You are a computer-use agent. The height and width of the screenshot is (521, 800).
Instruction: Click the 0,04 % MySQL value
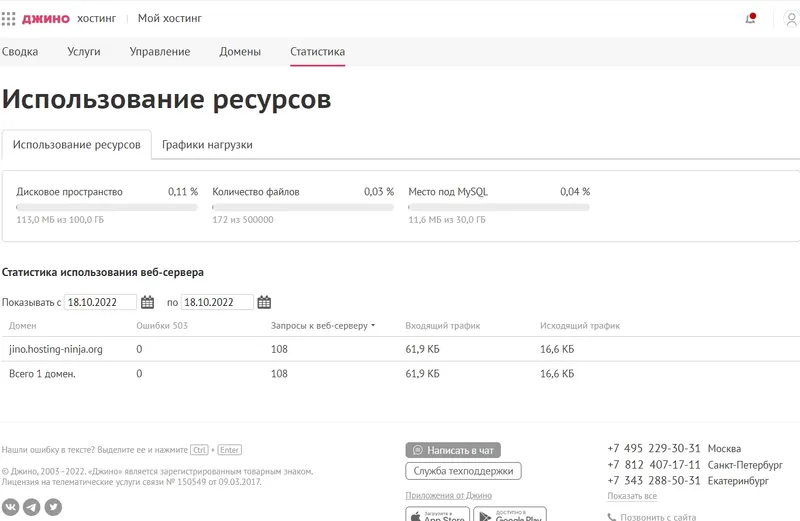575,192
